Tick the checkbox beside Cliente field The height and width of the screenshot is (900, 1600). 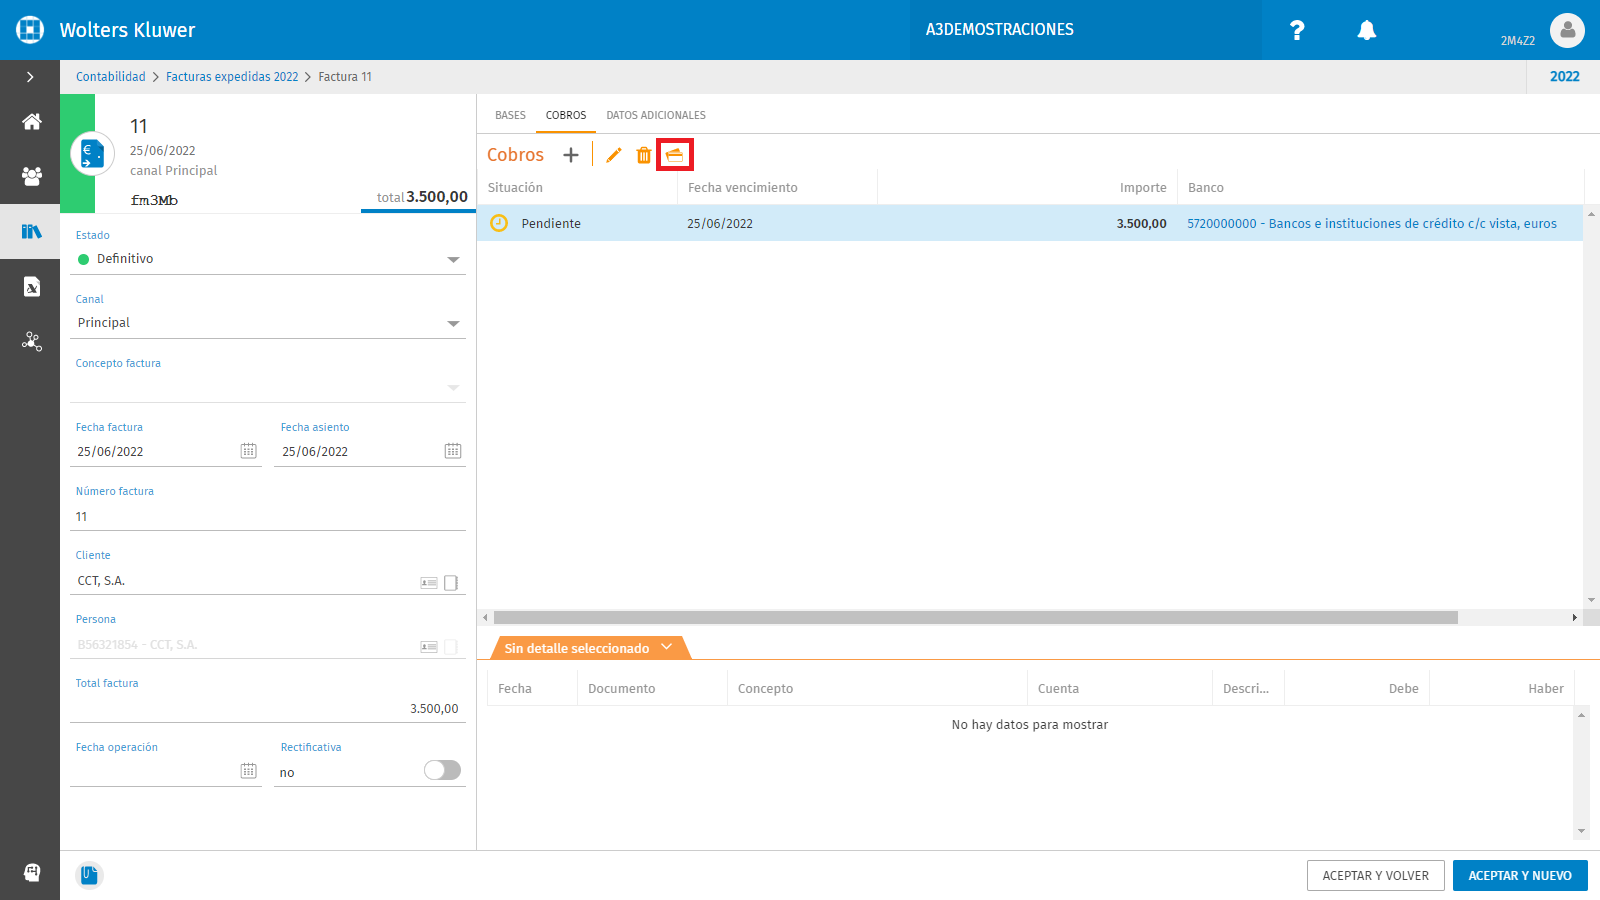(451, 582)
